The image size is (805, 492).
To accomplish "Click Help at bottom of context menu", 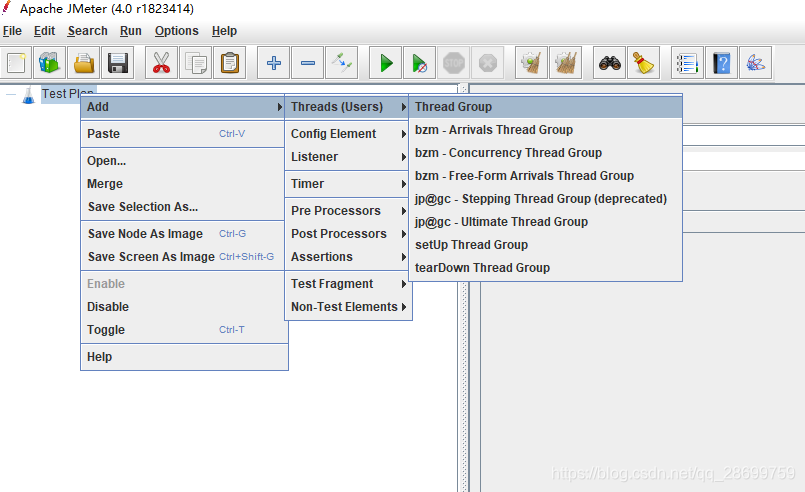I will click(x=184, y=357).
